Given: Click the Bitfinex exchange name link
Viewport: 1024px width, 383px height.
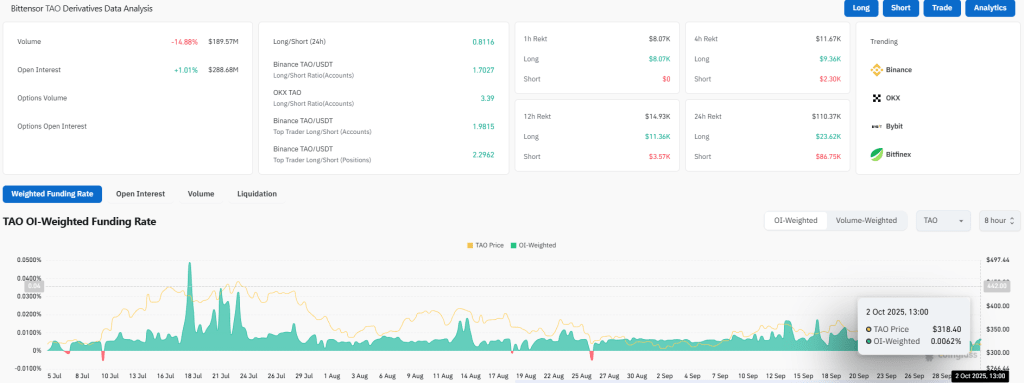Looking at the screenshot, I should tap(899, 155).
